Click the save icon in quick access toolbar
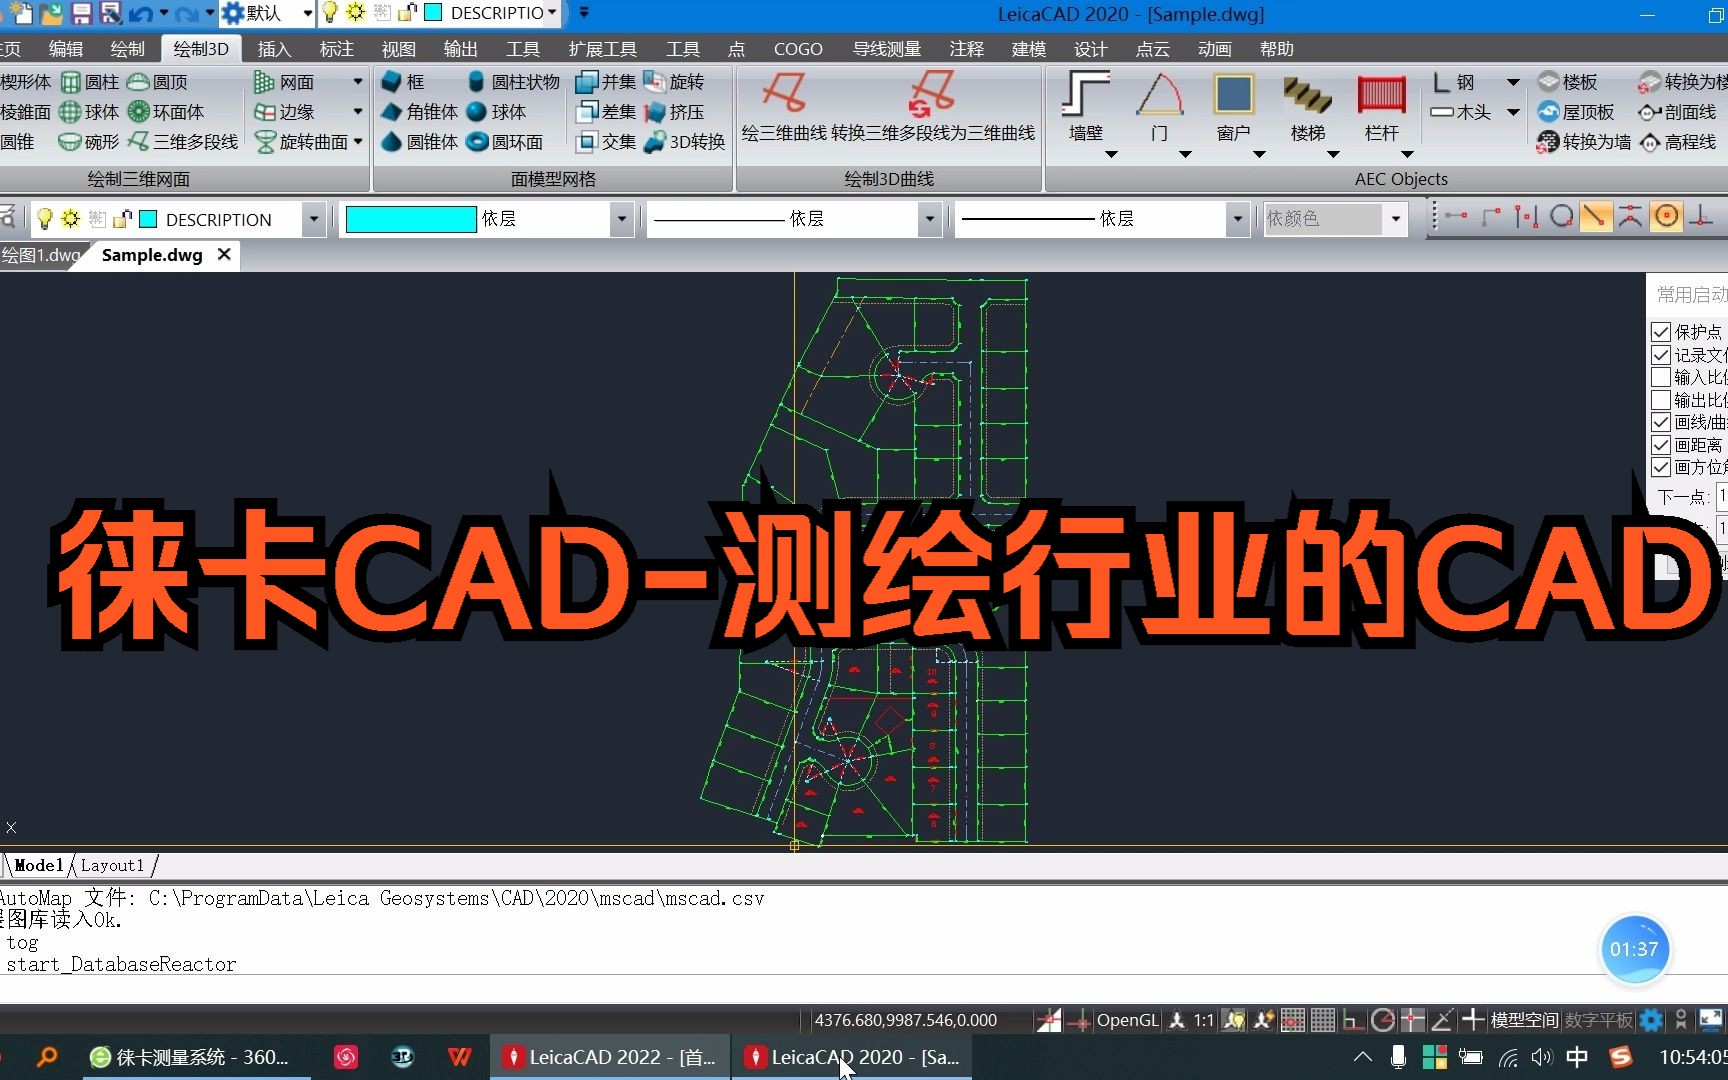 coord(82,13)
